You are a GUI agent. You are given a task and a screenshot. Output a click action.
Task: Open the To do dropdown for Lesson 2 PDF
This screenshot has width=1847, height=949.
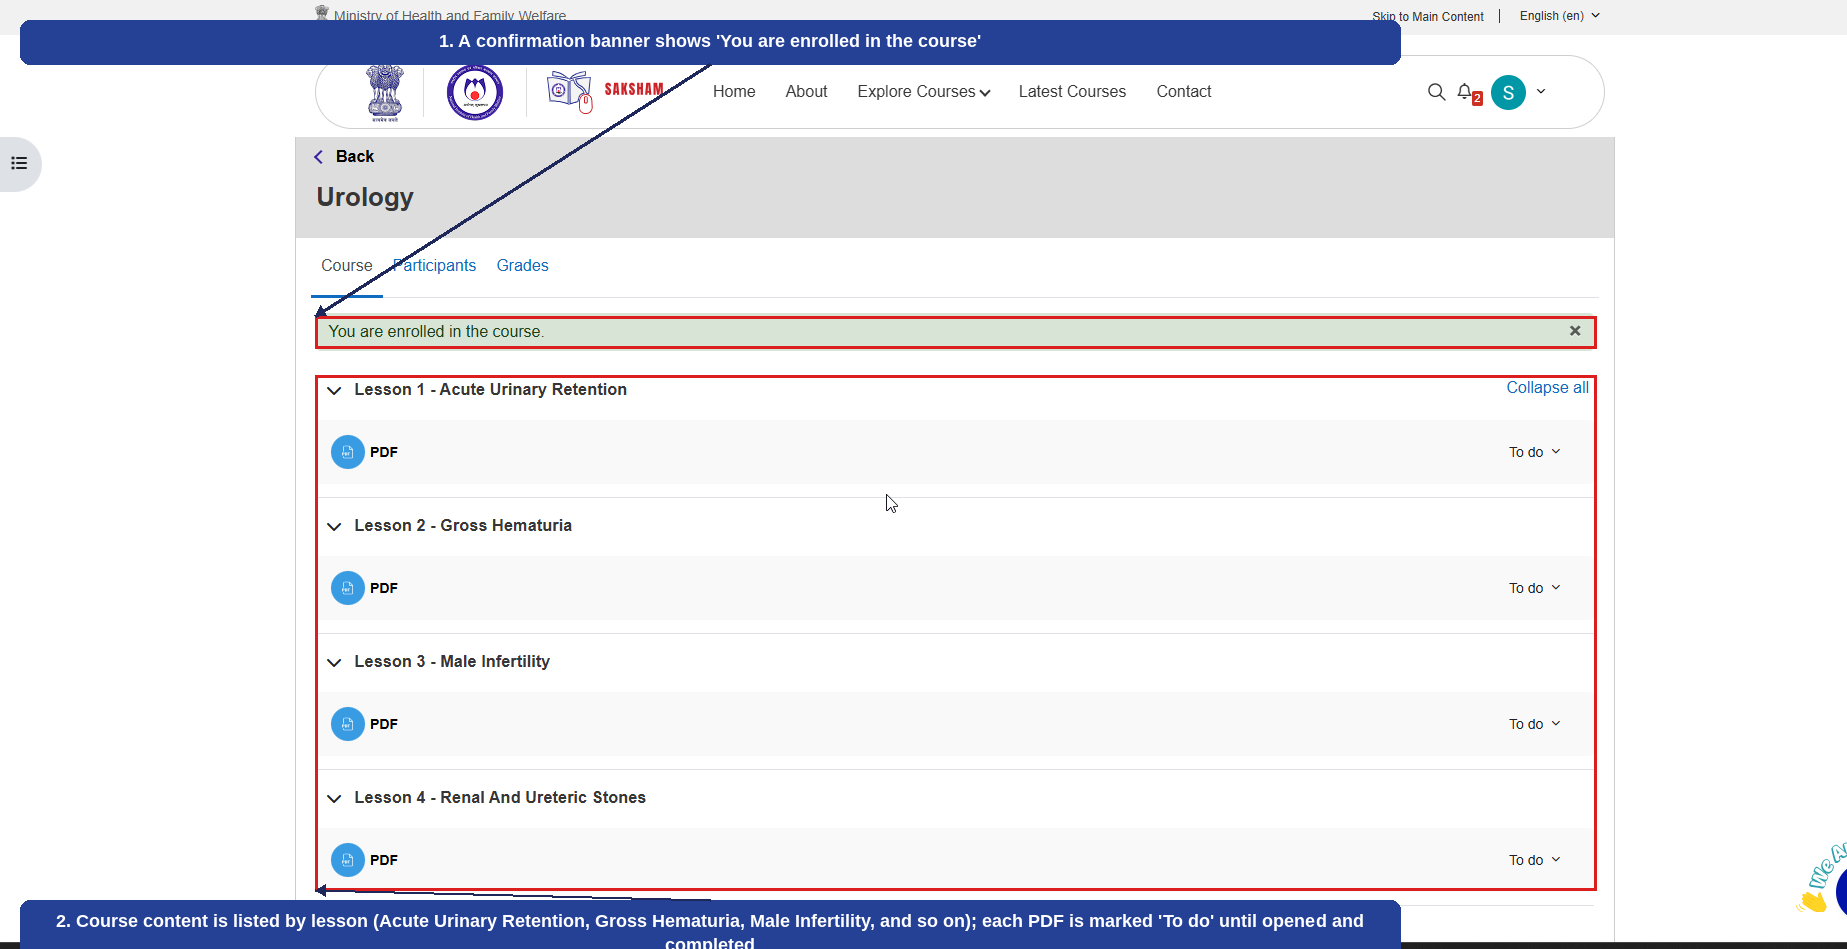point(1534,589)
